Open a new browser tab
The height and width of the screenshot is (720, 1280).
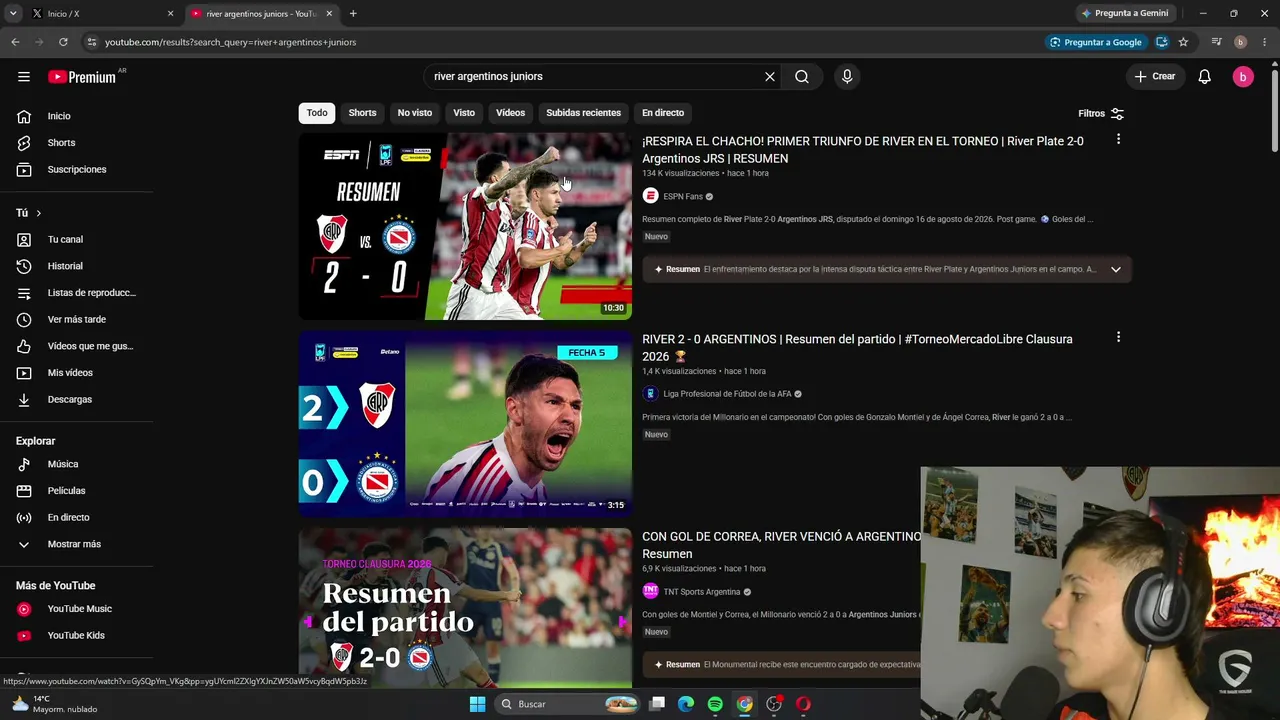[353, 14]
